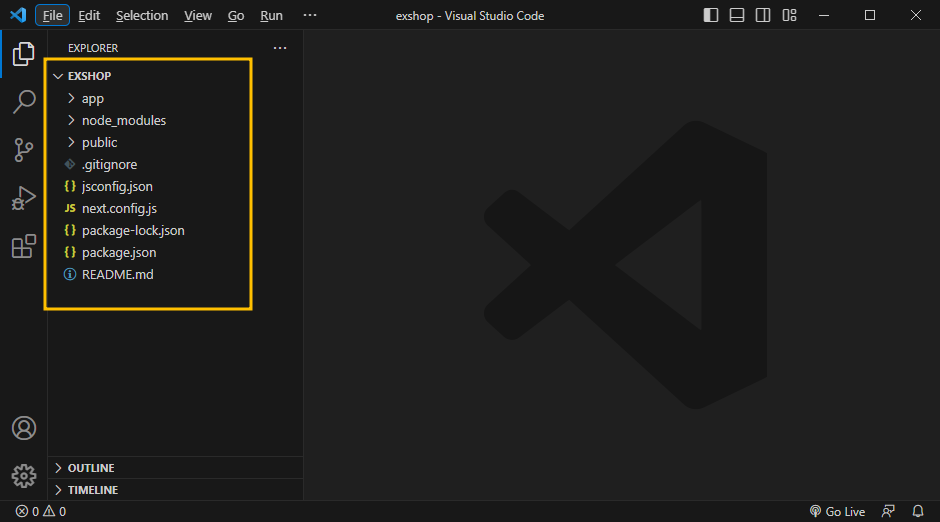940x522 pixels.
Task: Open the README.md file
Action: click(175, 274)
